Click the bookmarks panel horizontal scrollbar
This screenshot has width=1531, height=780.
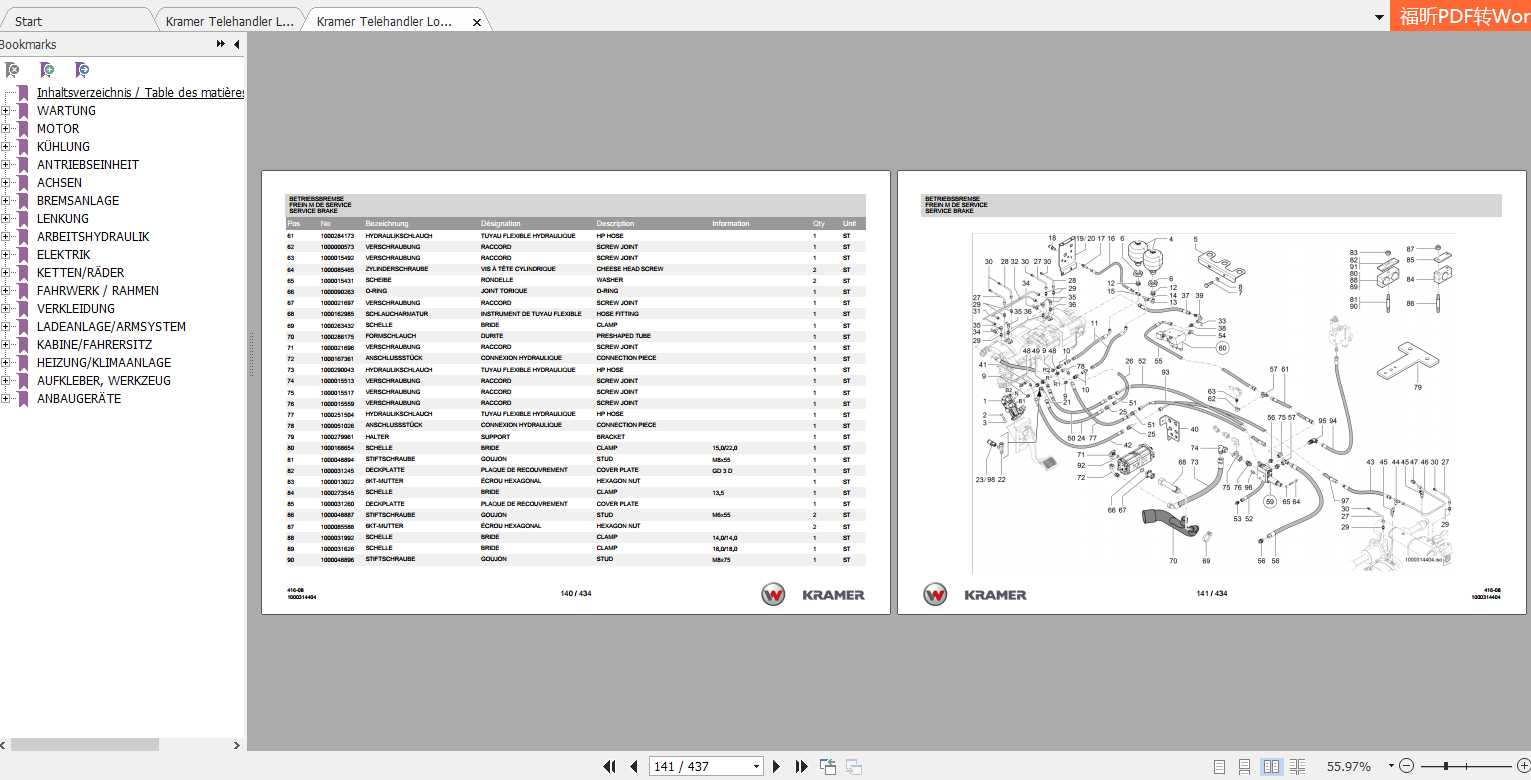[x=84, y=744]
